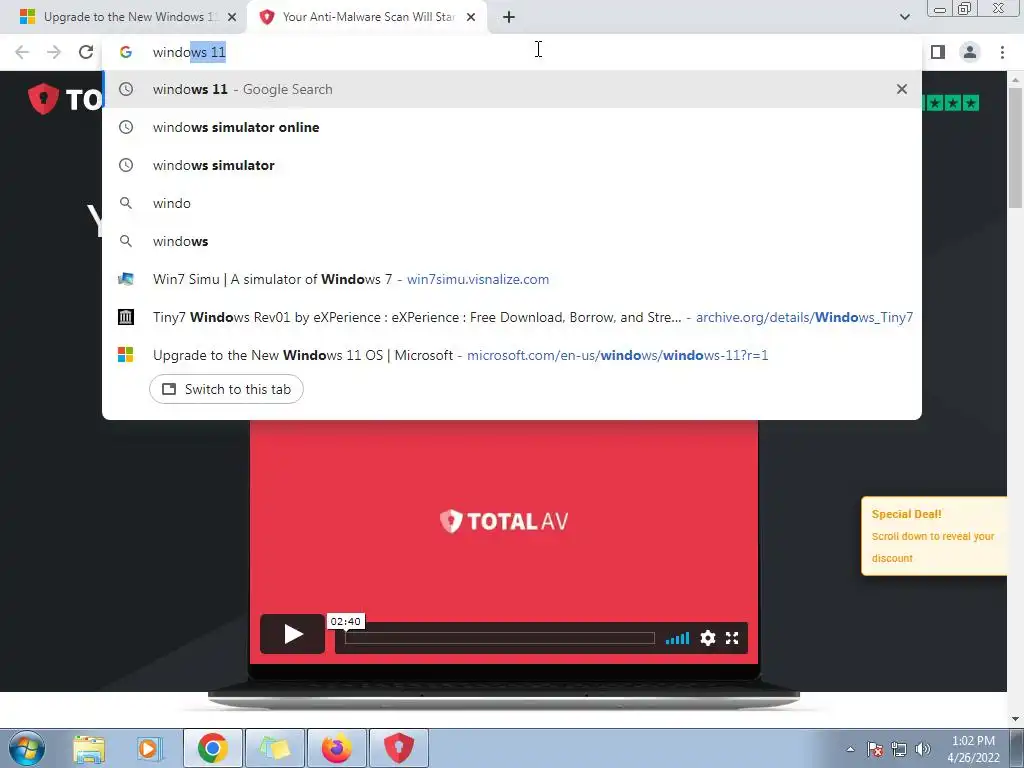Open the Action Center flag icon

875,749
